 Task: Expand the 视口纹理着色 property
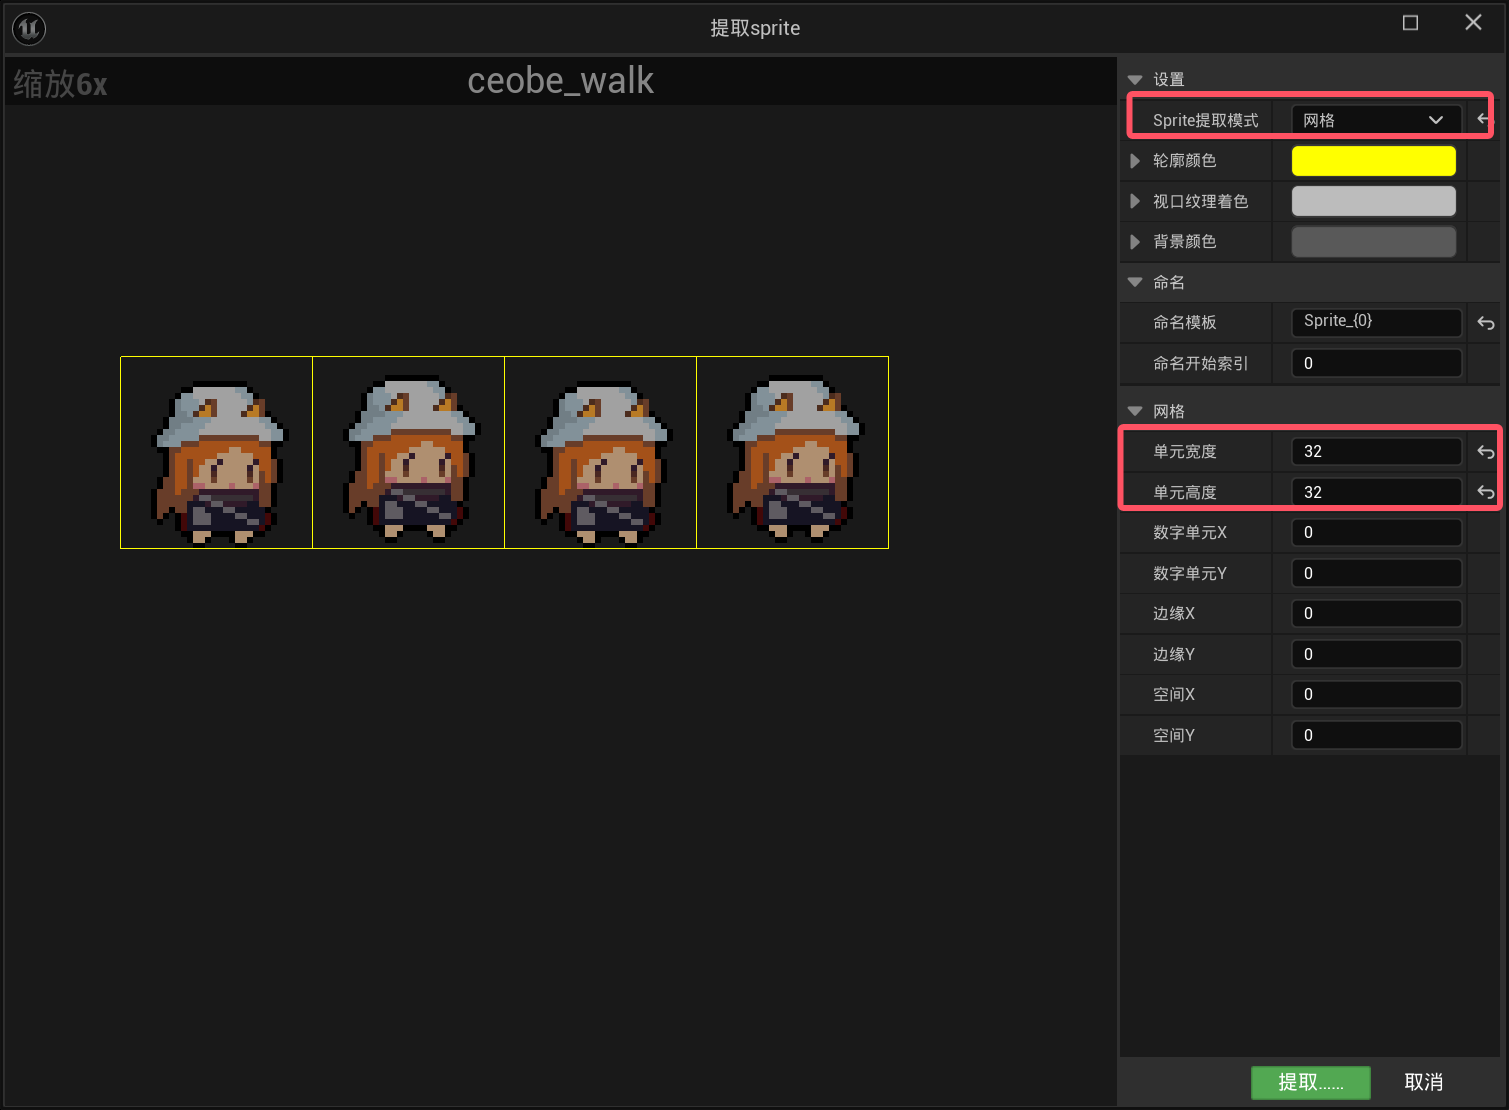(x=1135, y=201)
